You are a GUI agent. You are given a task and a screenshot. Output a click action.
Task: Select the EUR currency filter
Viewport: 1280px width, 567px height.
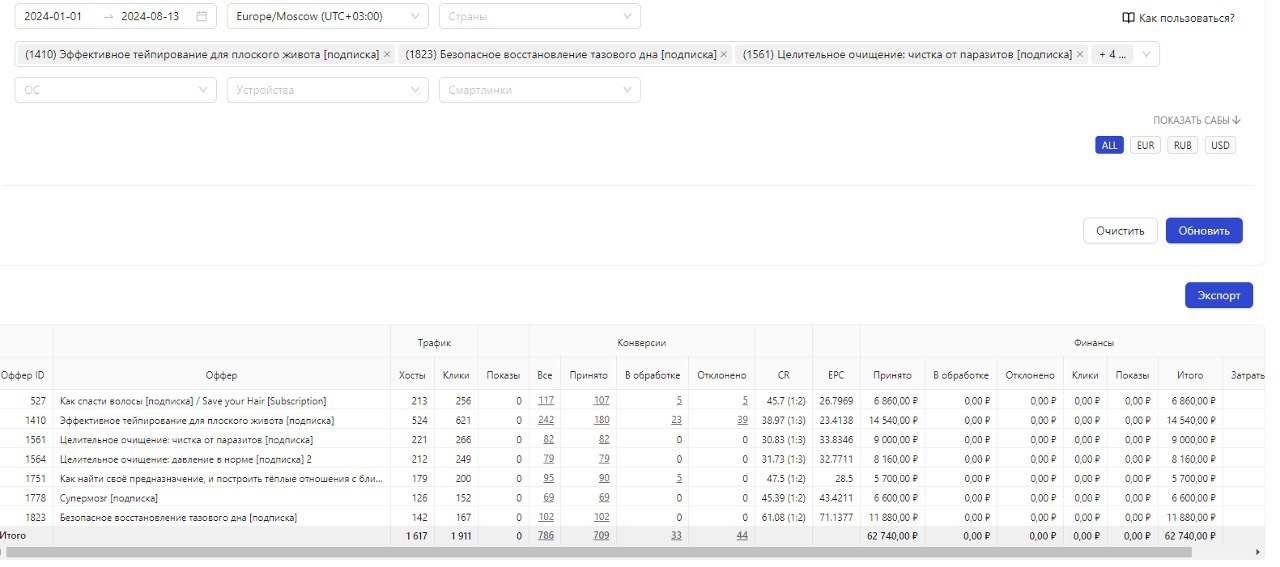pyautogui.click(x=1145, y=145)
